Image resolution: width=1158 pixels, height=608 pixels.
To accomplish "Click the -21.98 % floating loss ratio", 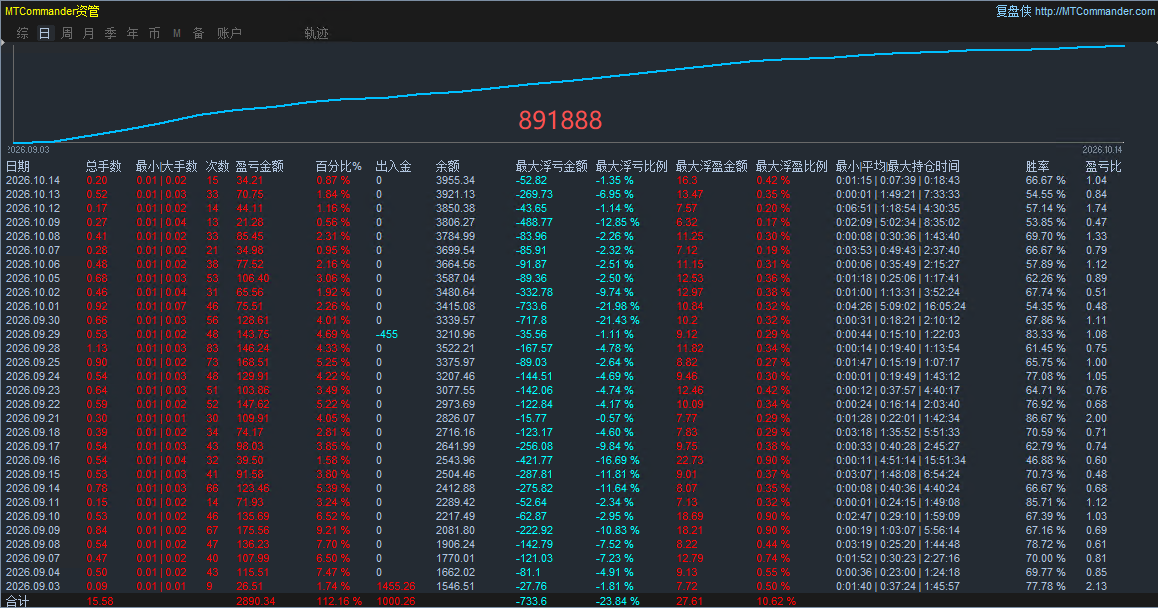I will [x=617, y=307].
